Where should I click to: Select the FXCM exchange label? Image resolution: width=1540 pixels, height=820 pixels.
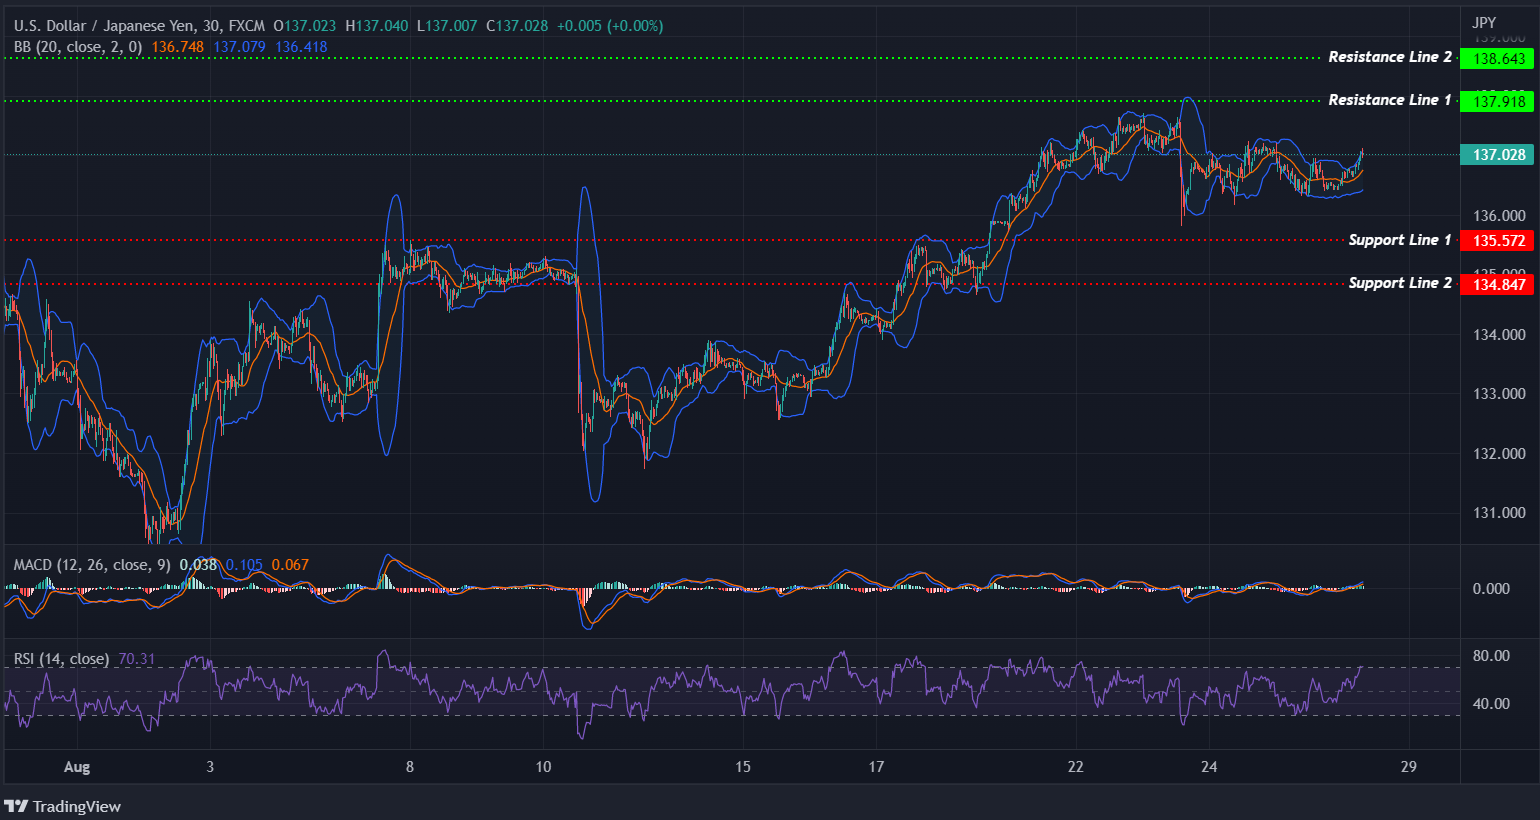point(247,25)
